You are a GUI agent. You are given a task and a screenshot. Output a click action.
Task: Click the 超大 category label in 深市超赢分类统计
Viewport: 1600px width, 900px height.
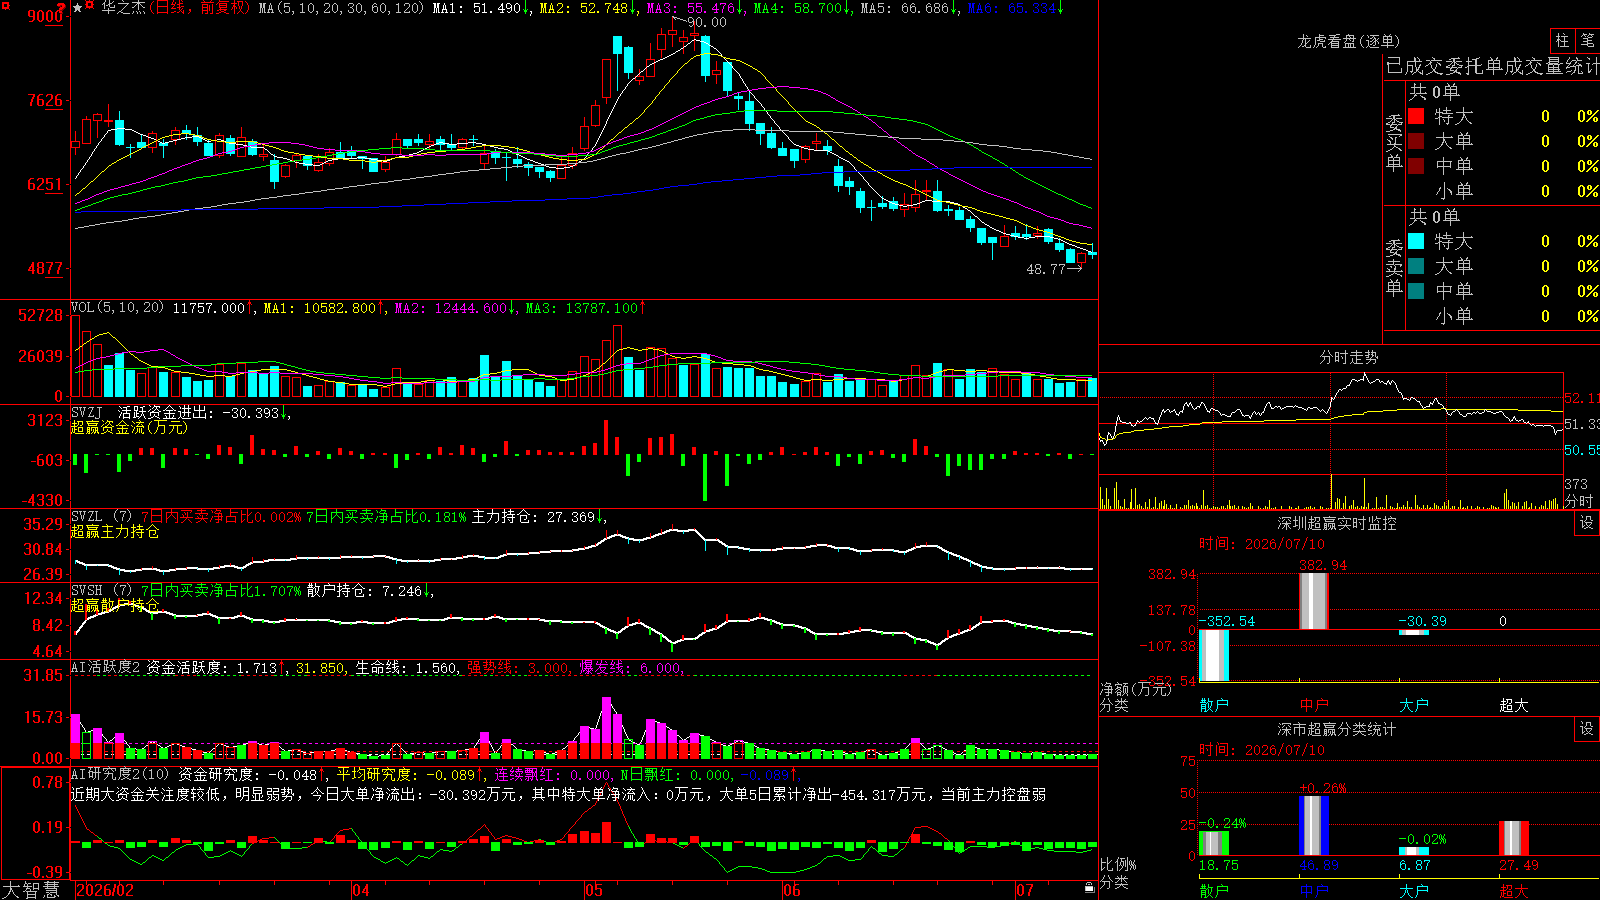[1514, 891]
